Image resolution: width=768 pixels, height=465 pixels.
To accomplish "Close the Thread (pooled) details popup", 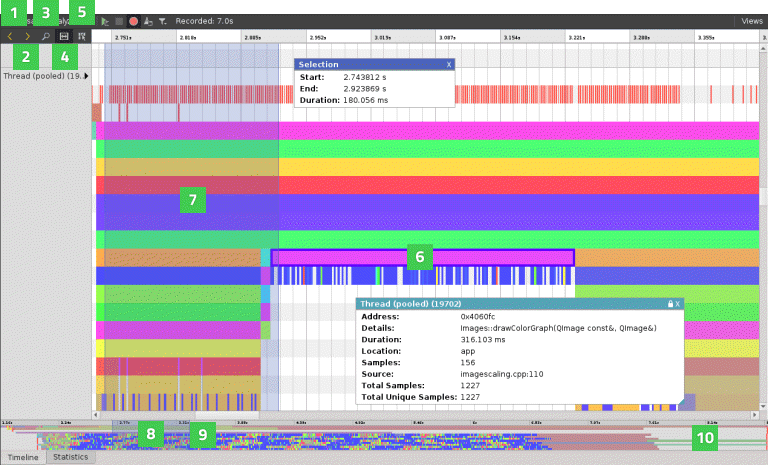I will click(678, 303).
